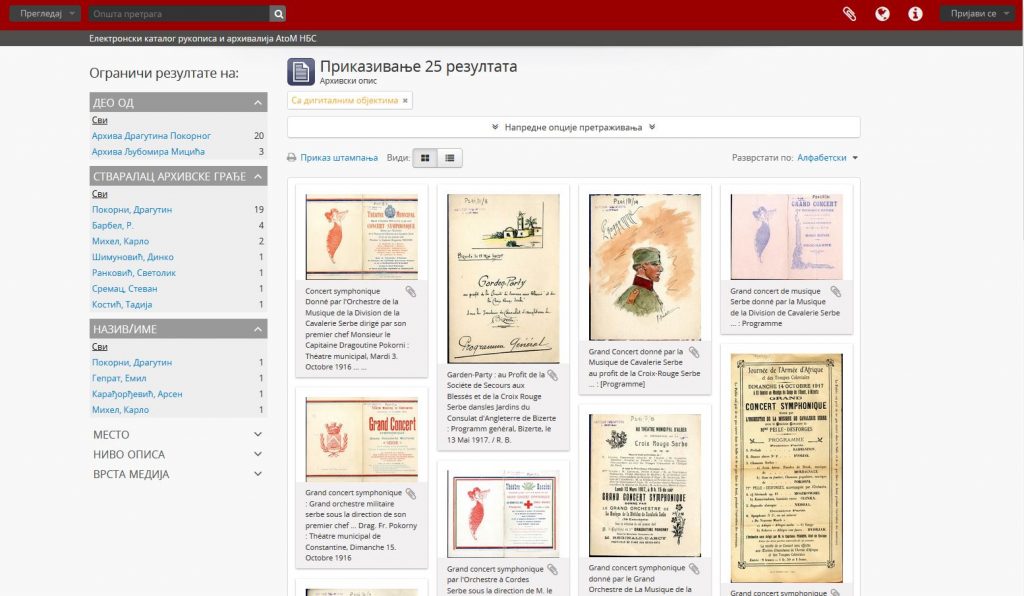Click in the Општа претрага search field
The height and width of the screenshot is (596, 1024).
[x=179, y=14]
